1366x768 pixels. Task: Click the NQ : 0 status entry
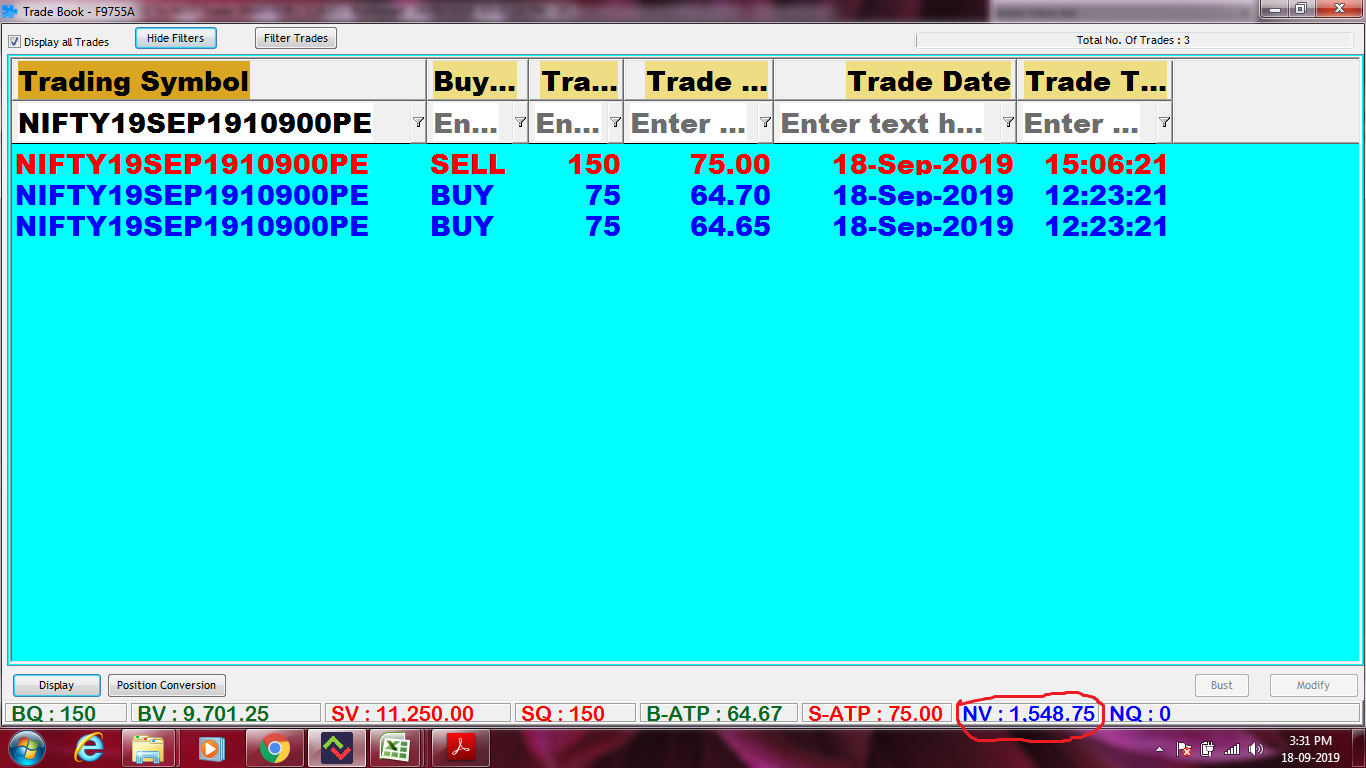(1140, 714)
